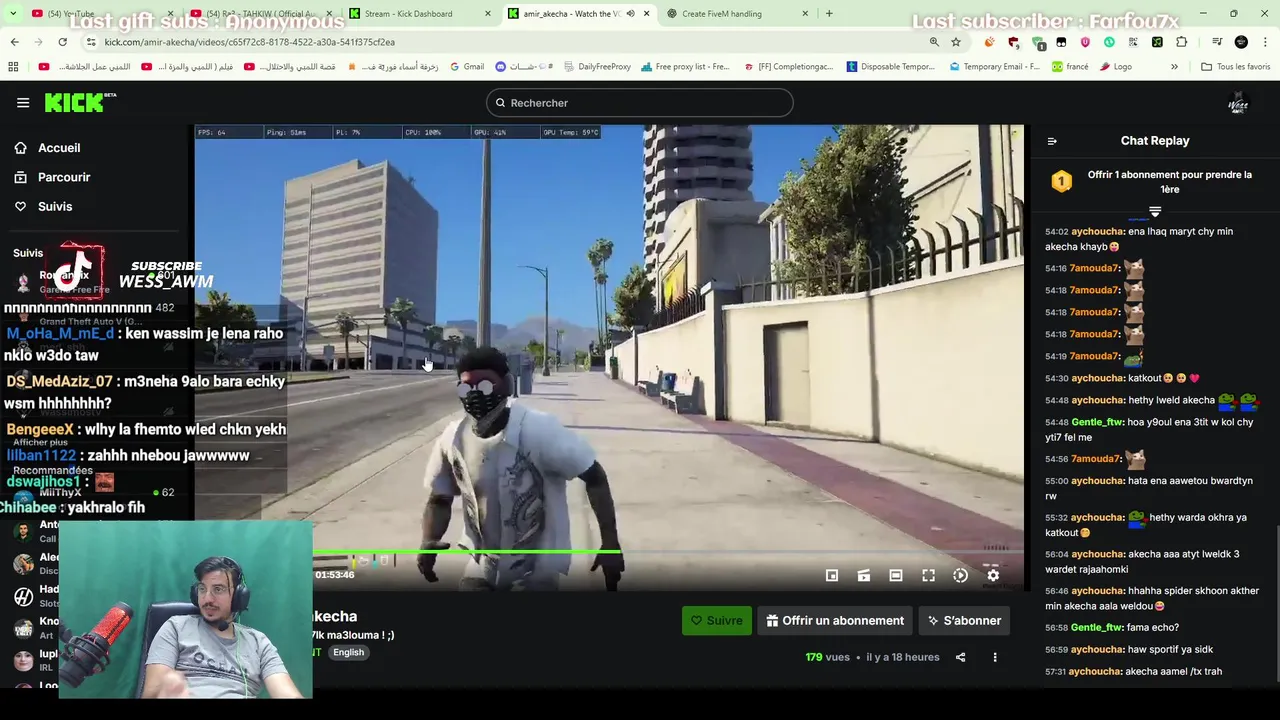This screenshot has width=1280, height=720.
Task: Close the Create FiveM handling tab
Action: coord(805,14)
